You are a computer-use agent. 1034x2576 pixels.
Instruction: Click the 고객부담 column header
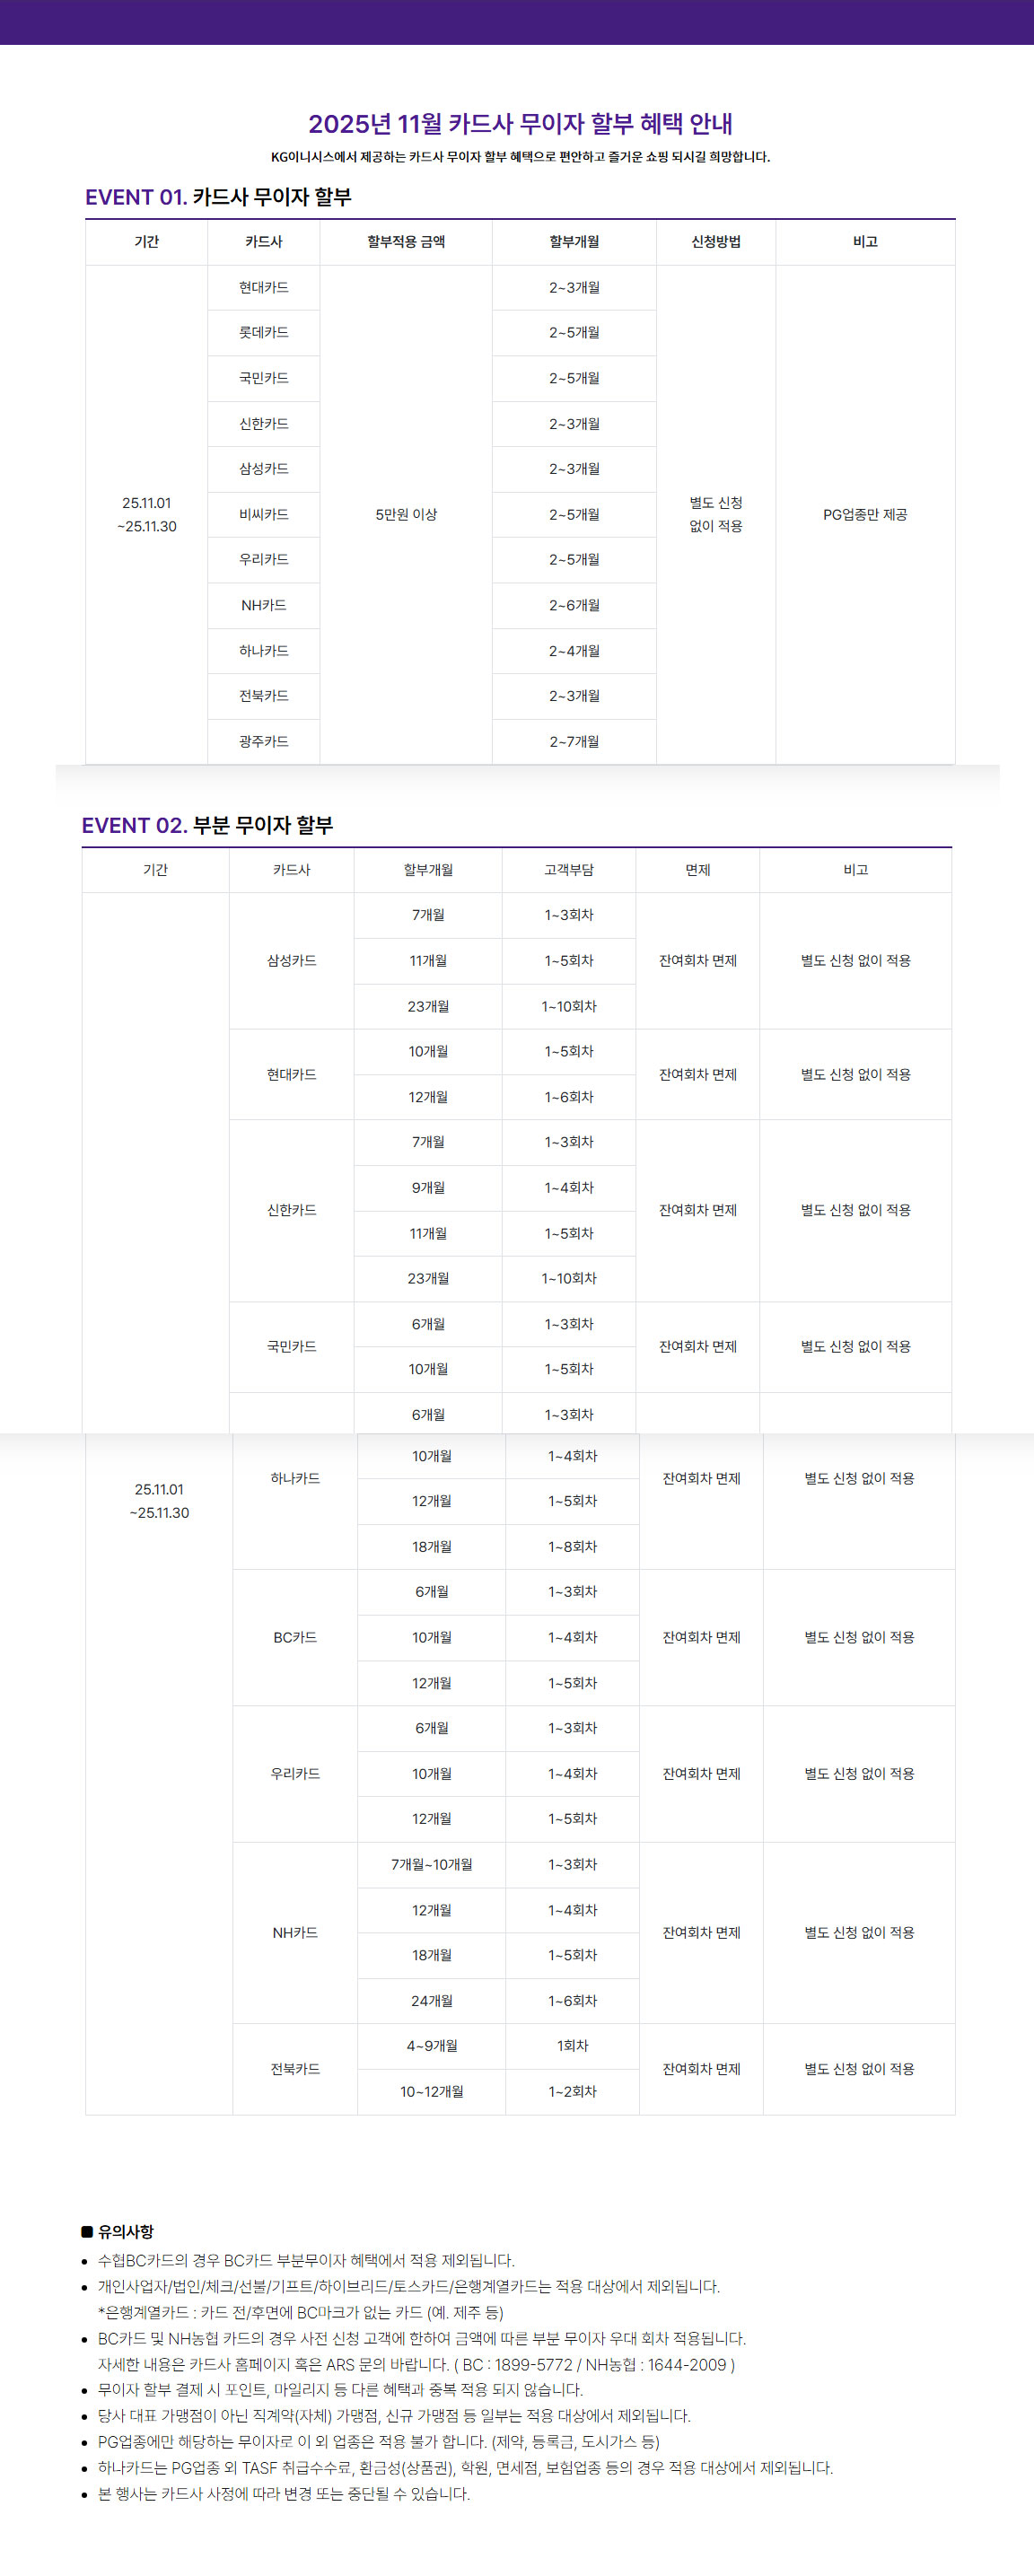point(568,870)
